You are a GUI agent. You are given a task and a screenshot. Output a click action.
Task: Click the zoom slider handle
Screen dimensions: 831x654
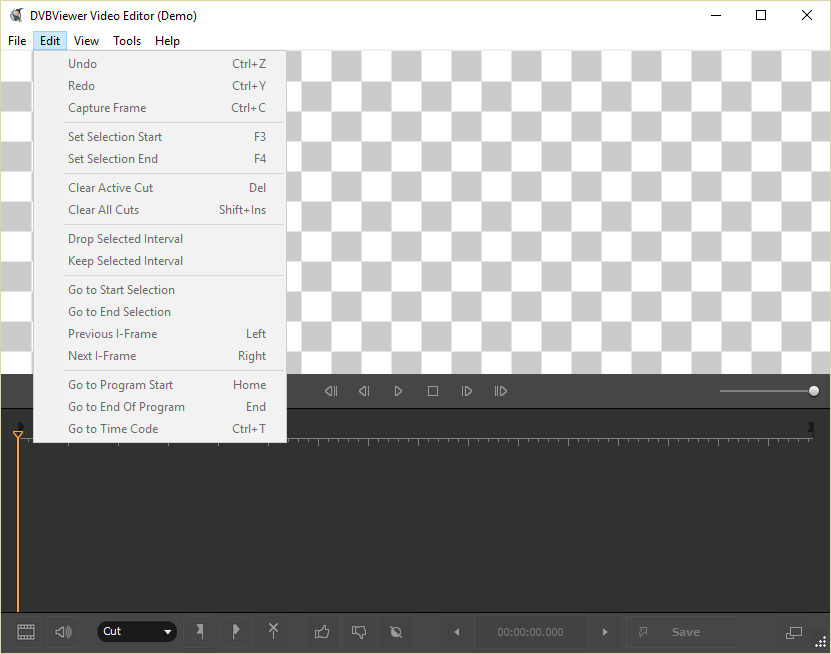tap(814, 391)
